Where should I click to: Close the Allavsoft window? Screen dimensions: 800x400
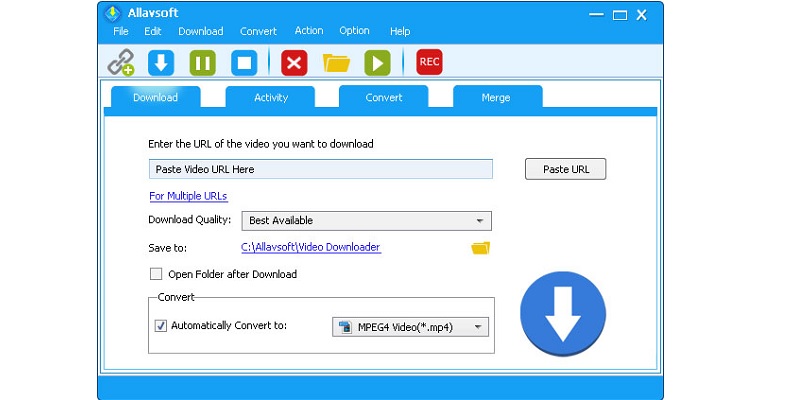tap(642, 15)
